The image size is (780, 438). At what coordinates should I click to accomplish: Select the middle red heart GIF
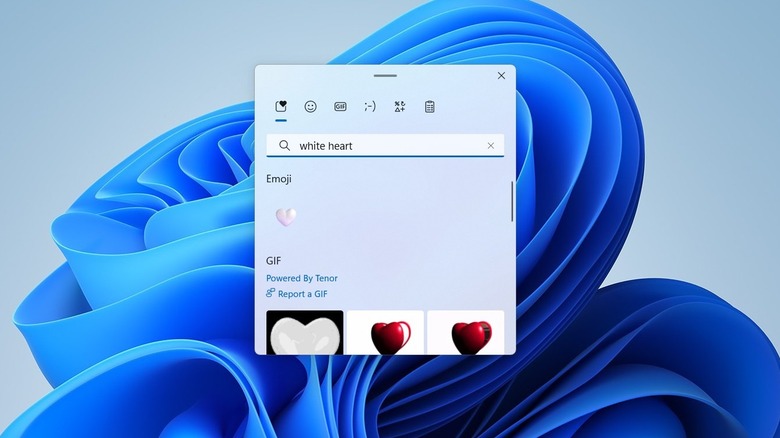[x=386, y=332]
